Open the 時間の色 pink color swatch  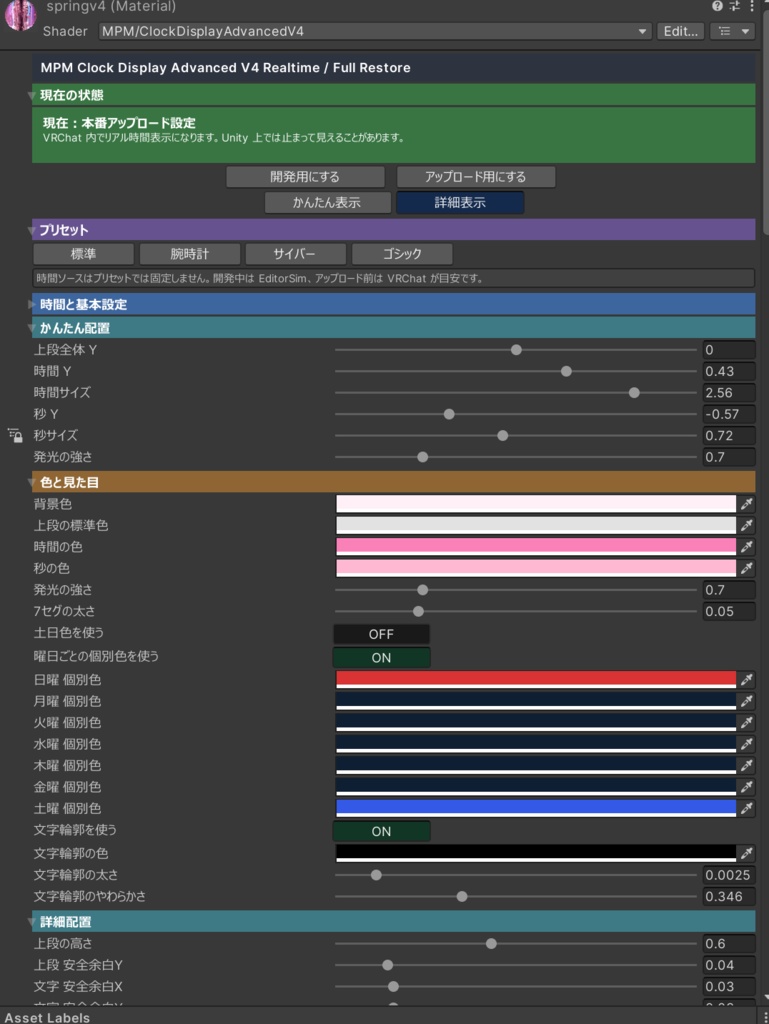536,547
